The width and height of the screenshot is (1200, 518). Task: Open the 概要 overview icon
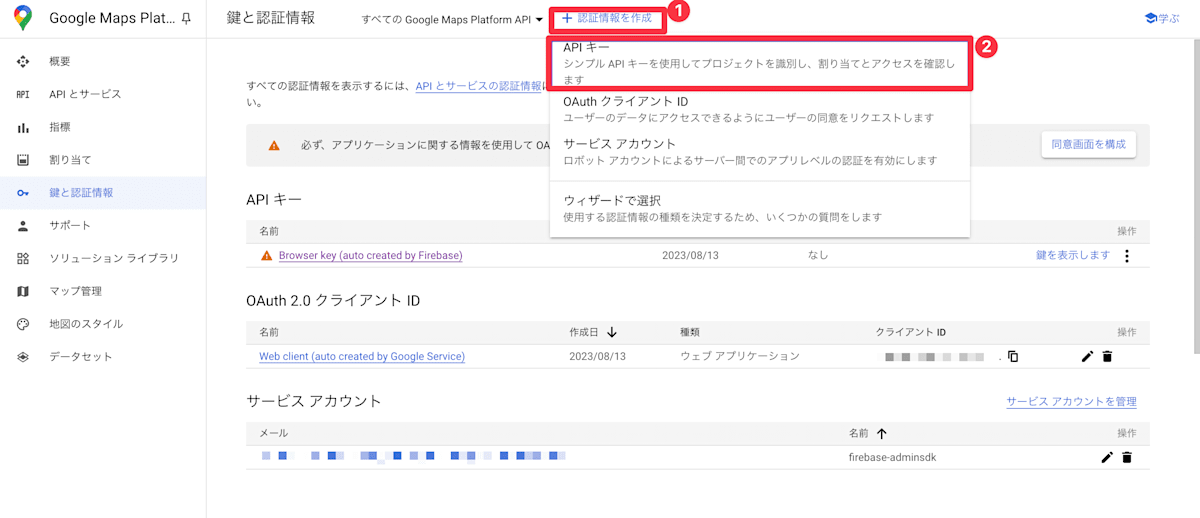click(x=23, y=61)
